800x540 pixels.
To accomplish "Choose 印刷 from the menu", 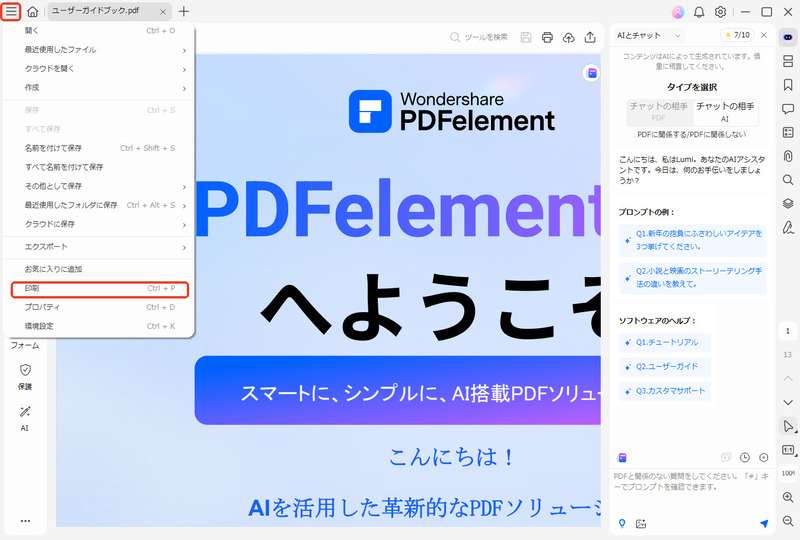I will click(x=99, y=289).
